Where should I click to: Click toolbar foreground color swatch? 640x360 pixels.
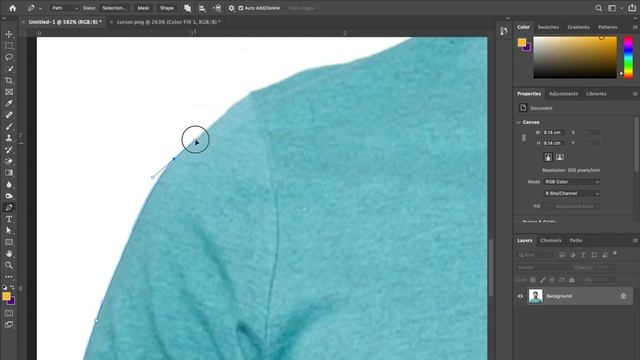(6, 296)
